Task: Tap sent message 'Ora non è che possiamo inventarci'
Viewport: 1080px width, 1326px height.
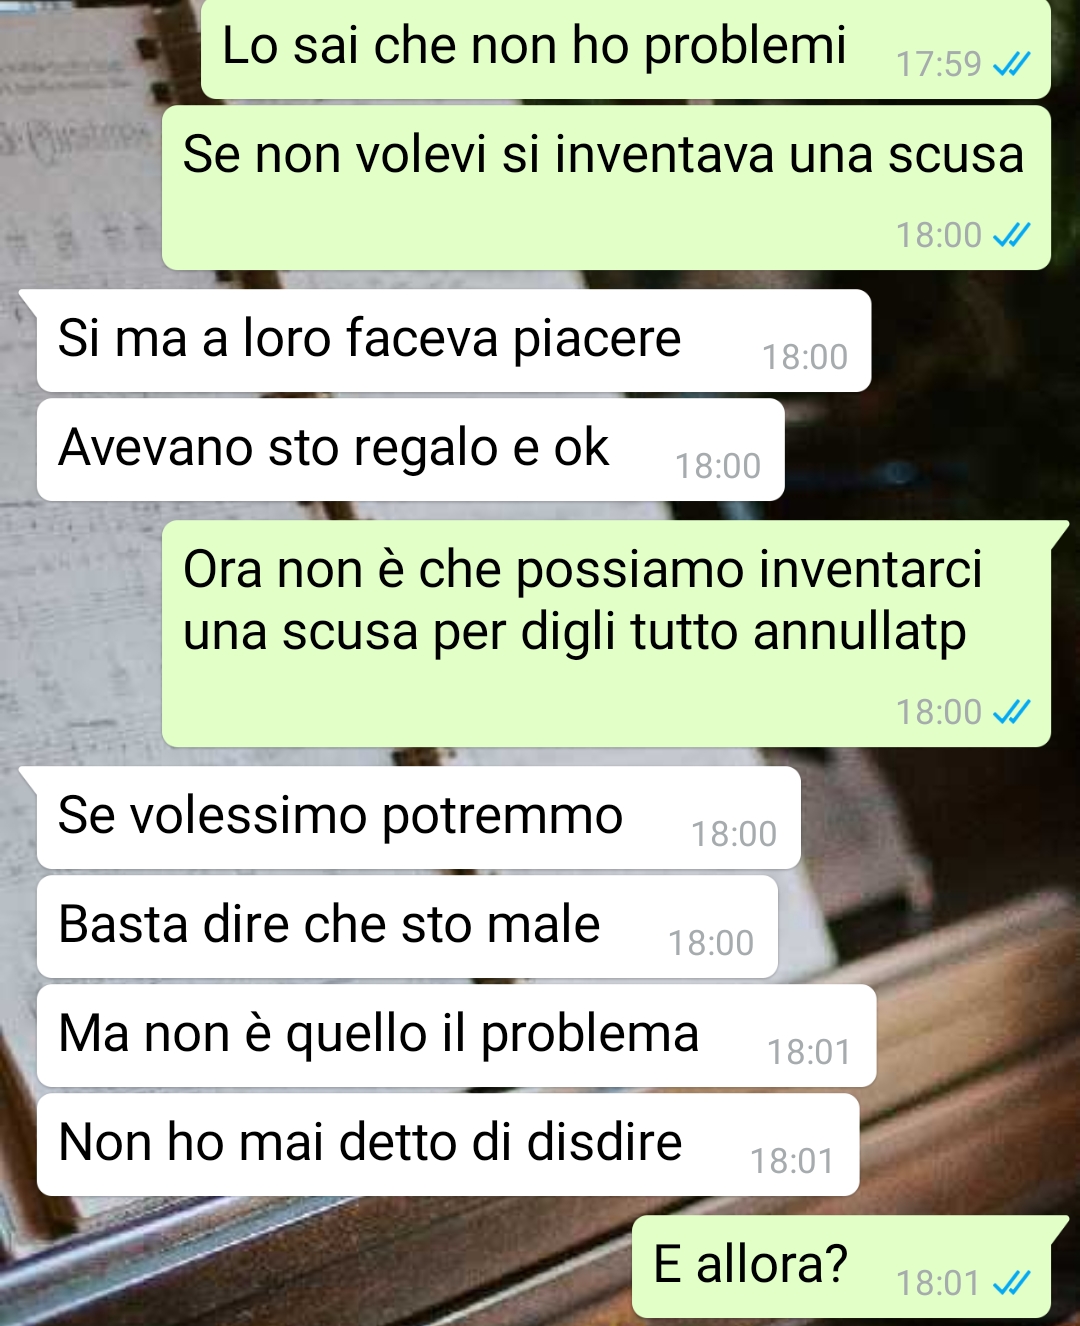Action: click(606, 634)
